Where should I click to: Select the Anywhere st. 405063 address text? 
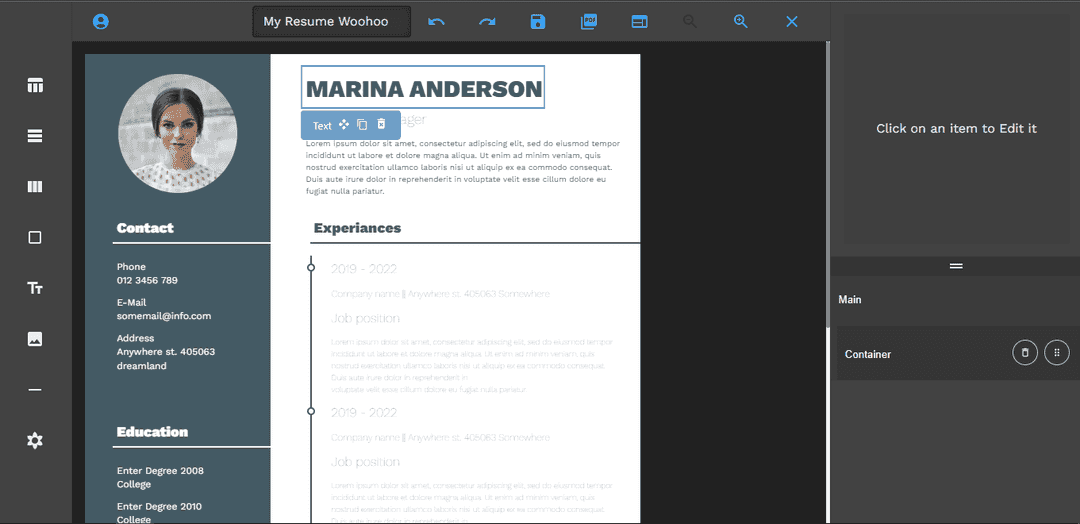(x=166, y=352)
